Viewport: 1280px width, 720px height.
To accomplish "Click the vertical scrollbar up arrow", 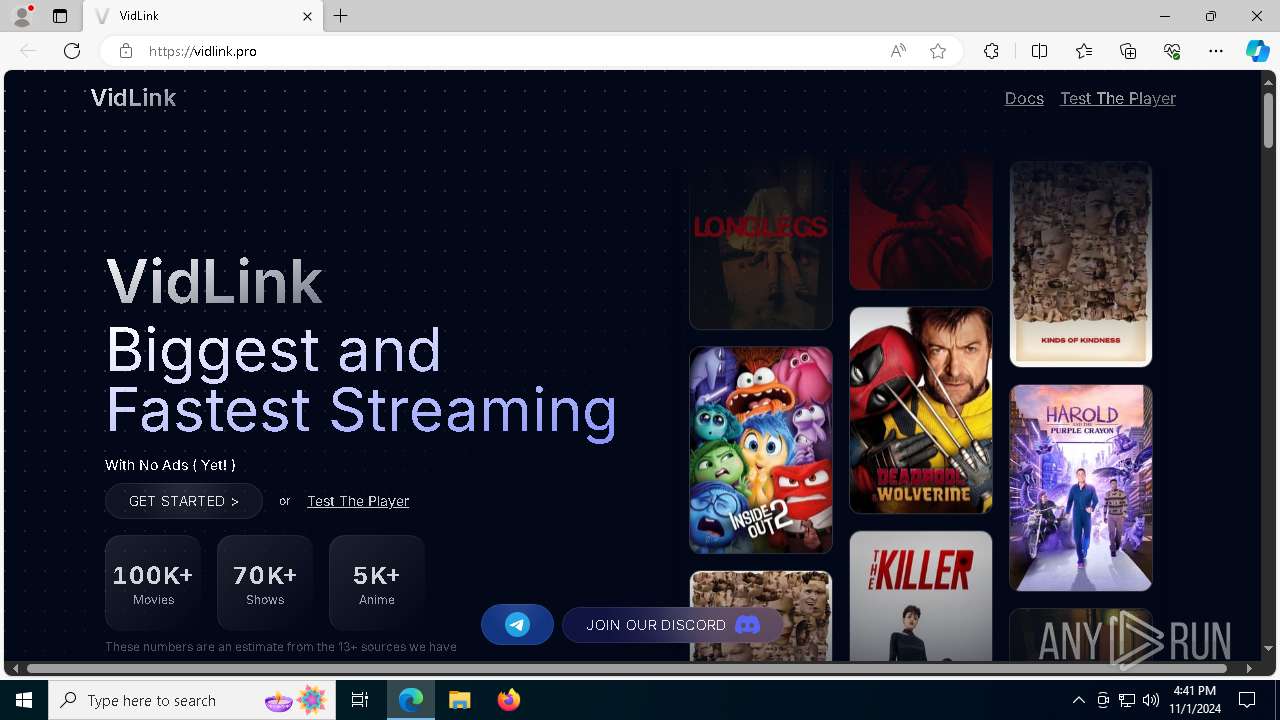I will pos(1268,81).
